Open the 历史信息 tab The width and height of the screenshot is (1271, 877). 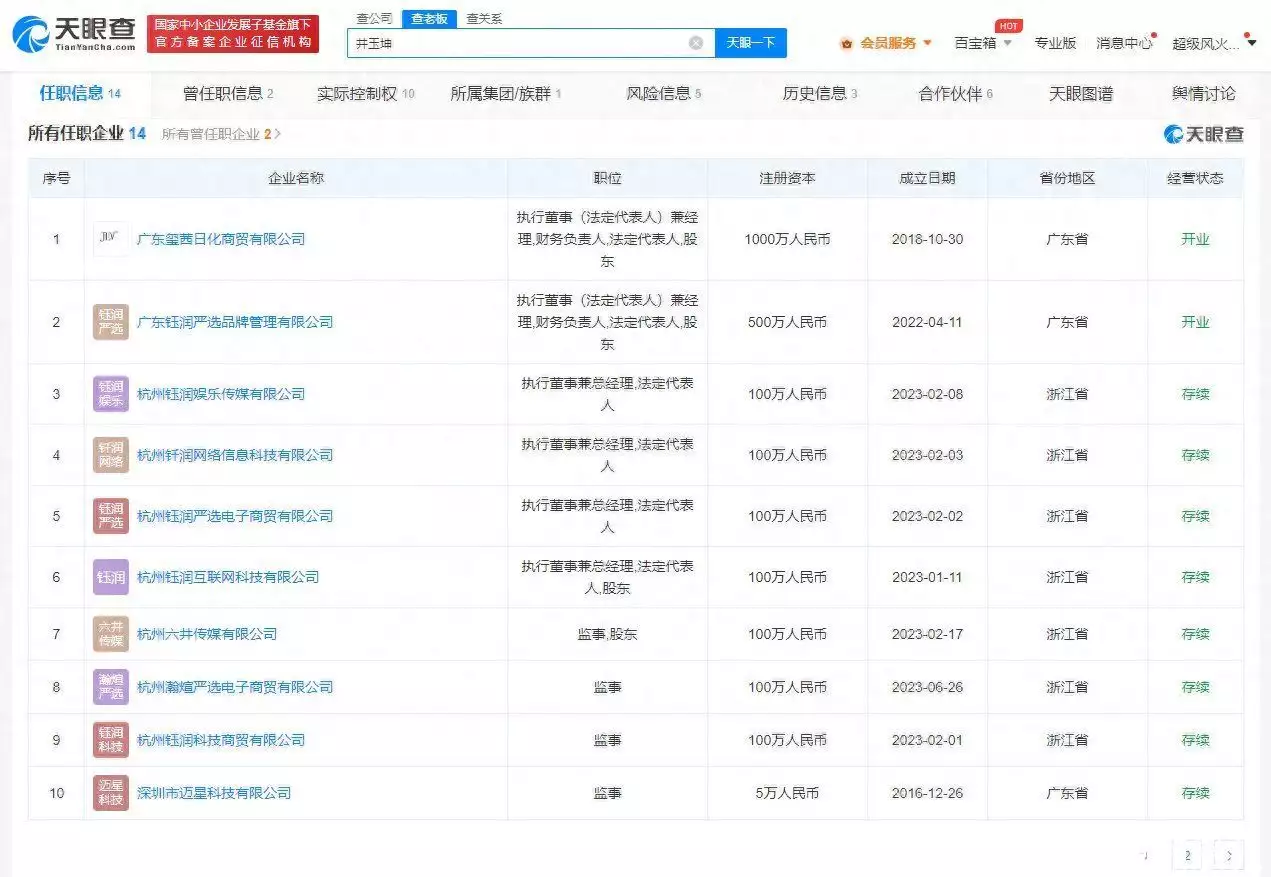(x=820, y=94)
